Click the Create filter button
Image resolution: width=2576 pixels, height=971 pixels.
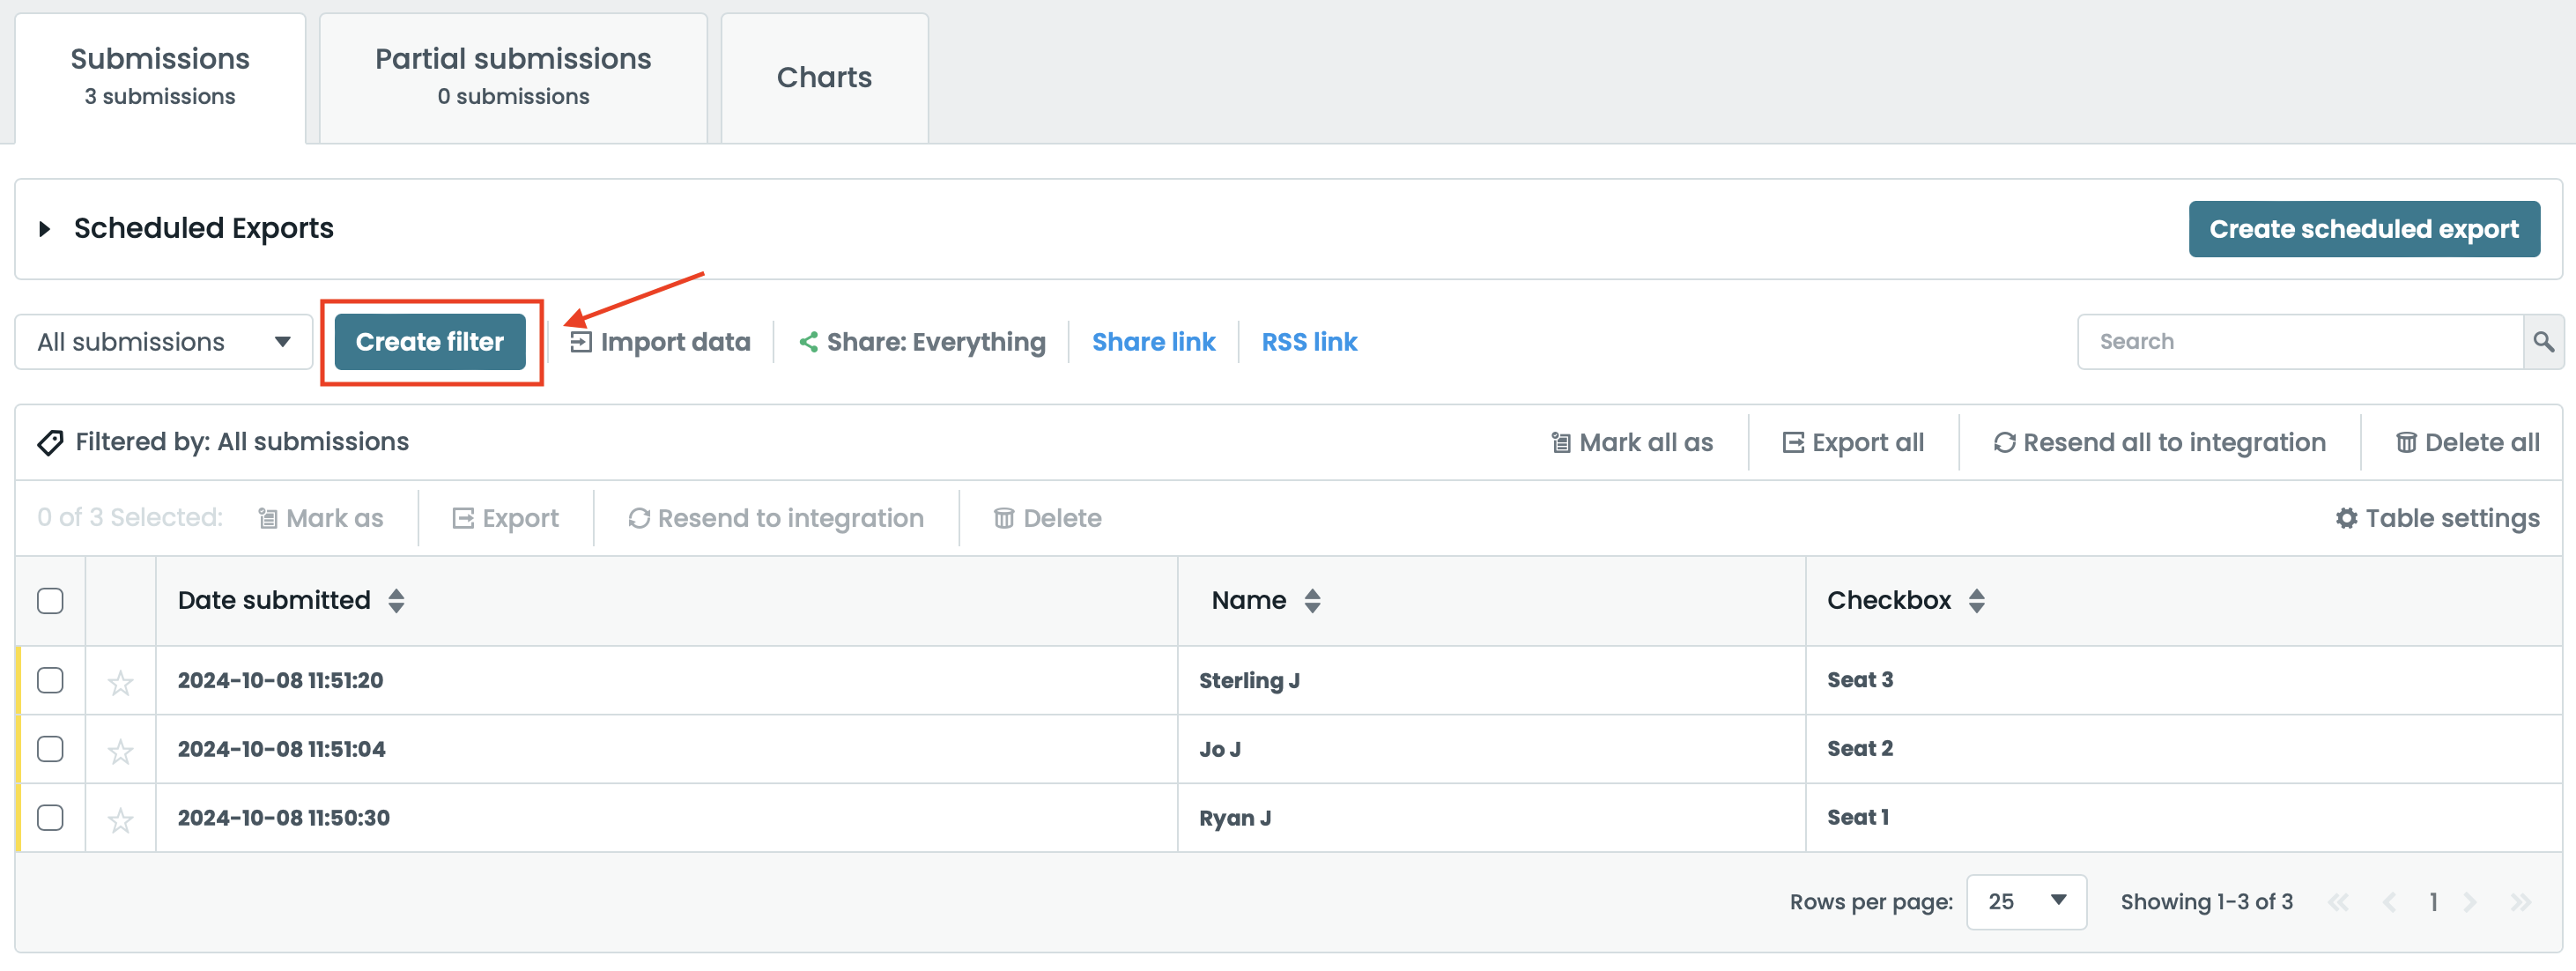[x=430, y=341]
